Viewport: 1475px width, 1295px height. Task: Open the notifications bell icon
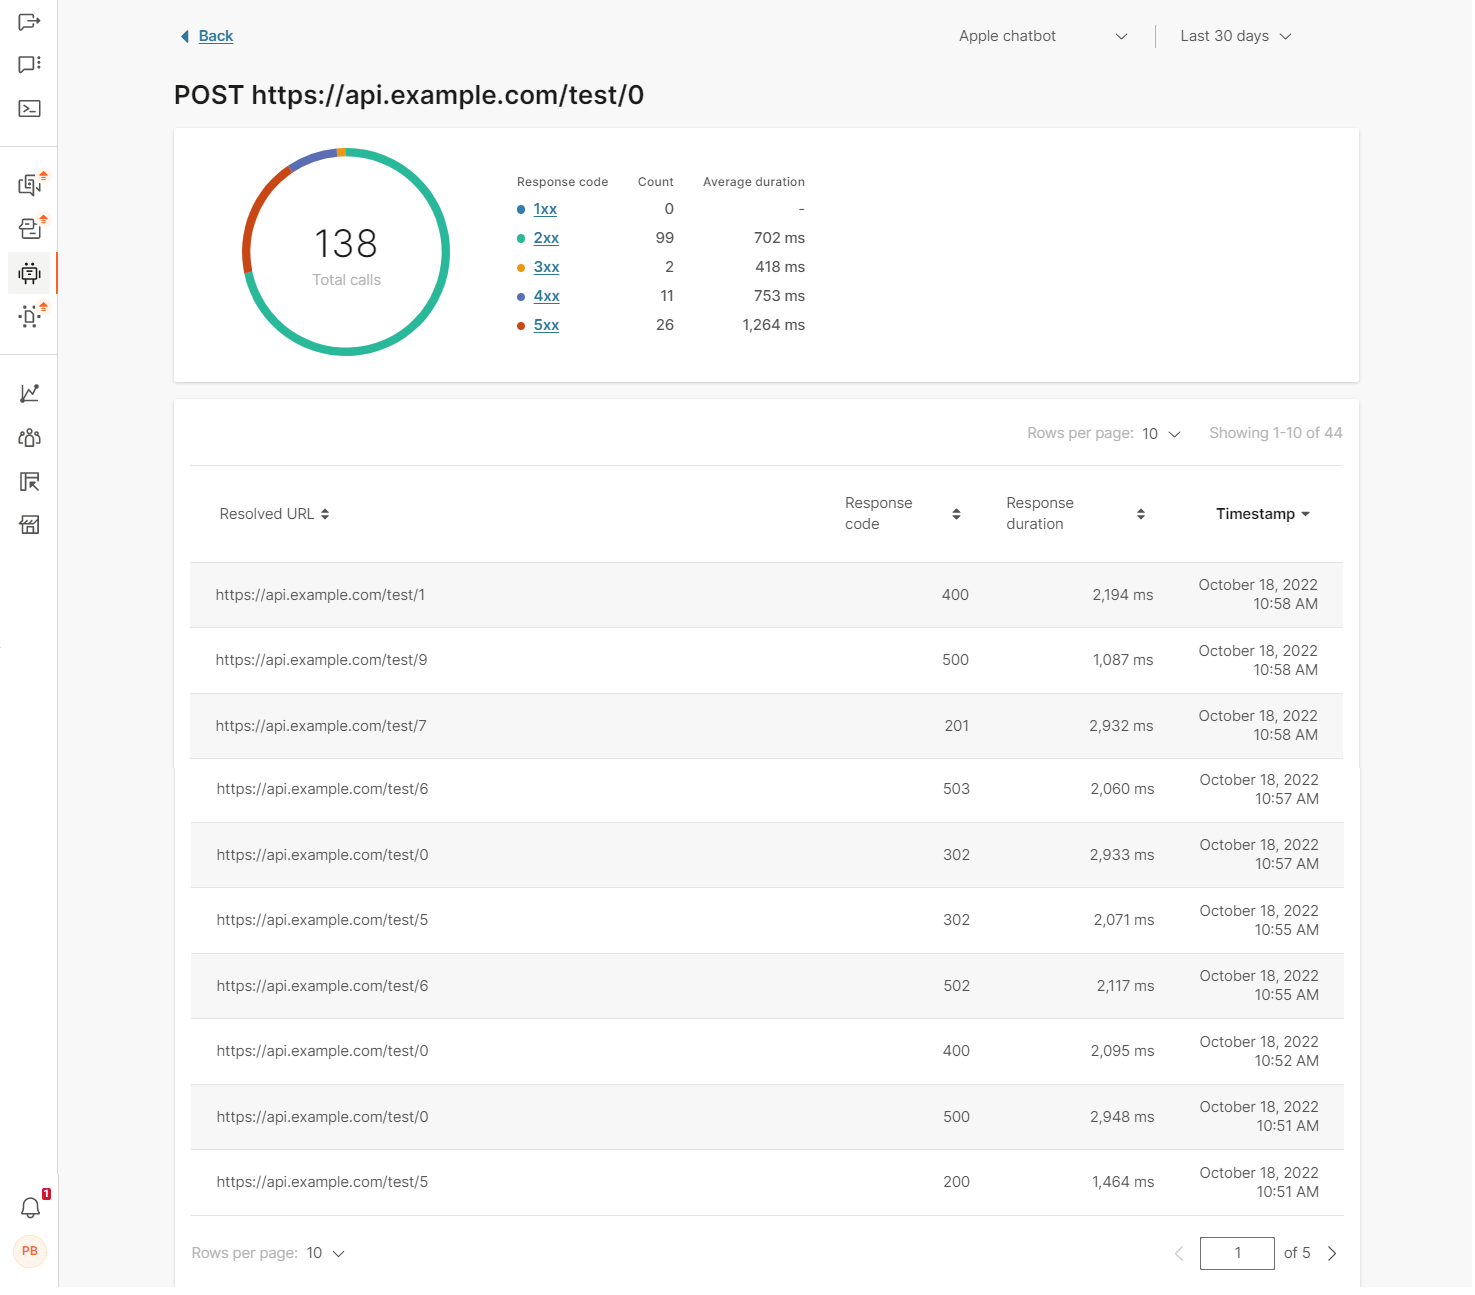[x=31, y=1208]
